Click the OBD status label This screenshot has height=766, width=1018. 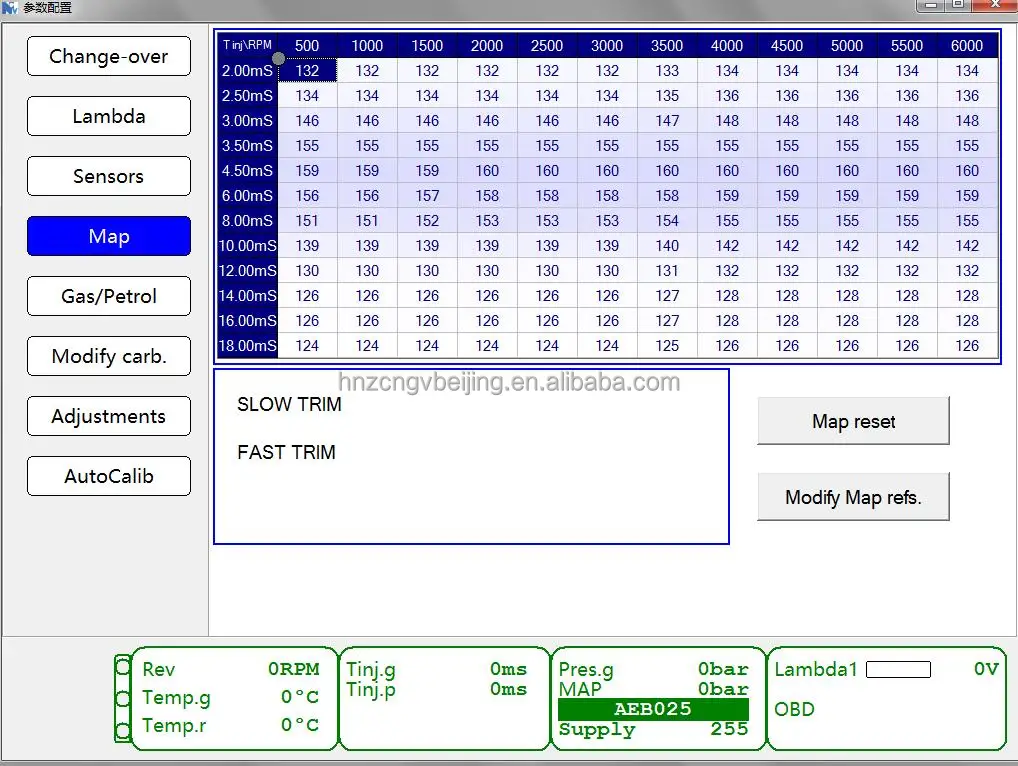(x=794, y=710)
